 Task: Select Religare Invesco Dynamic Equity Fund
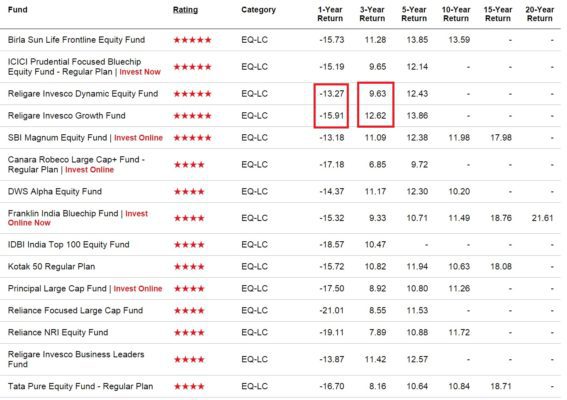pos(83,94)
